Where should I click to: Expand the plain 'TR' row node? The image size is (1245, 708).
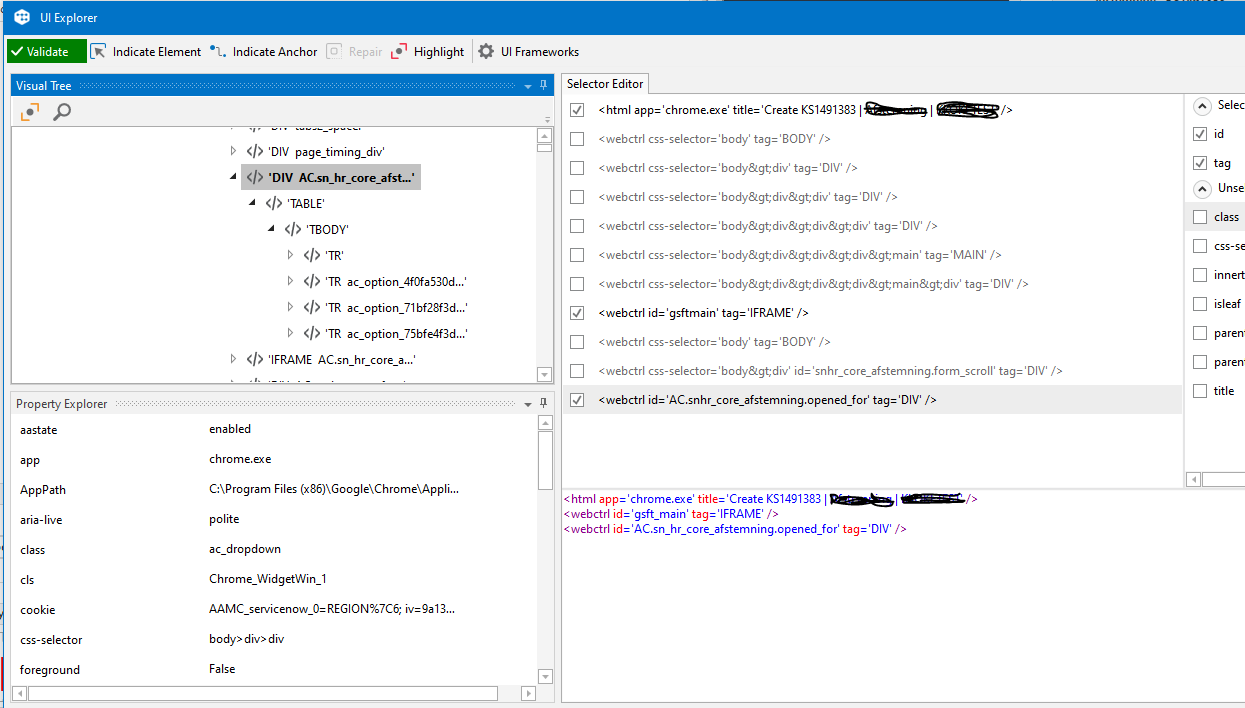290,255
